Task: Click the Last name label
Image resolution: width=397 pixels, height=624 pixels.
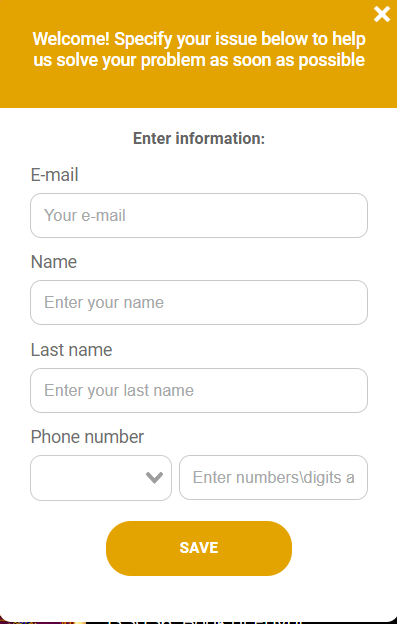Action: pyautogui.click(x=72, y=350)
